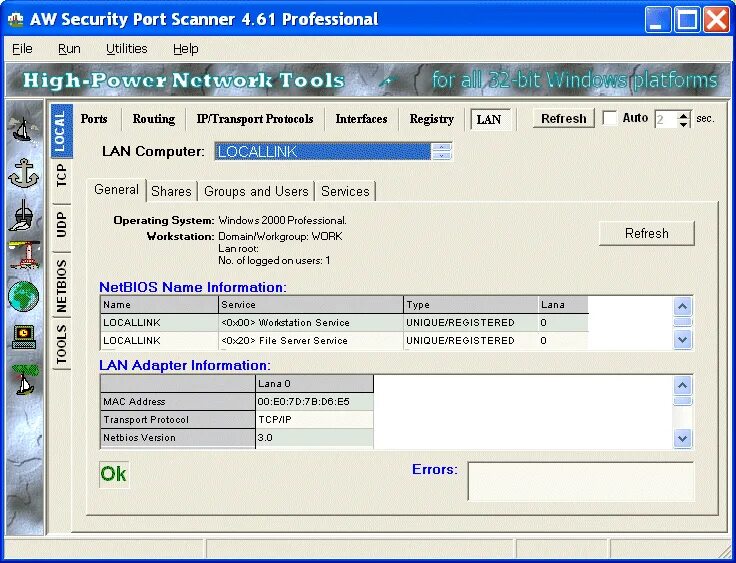Select the Workstation Service row cell

(x=311, y=323)
